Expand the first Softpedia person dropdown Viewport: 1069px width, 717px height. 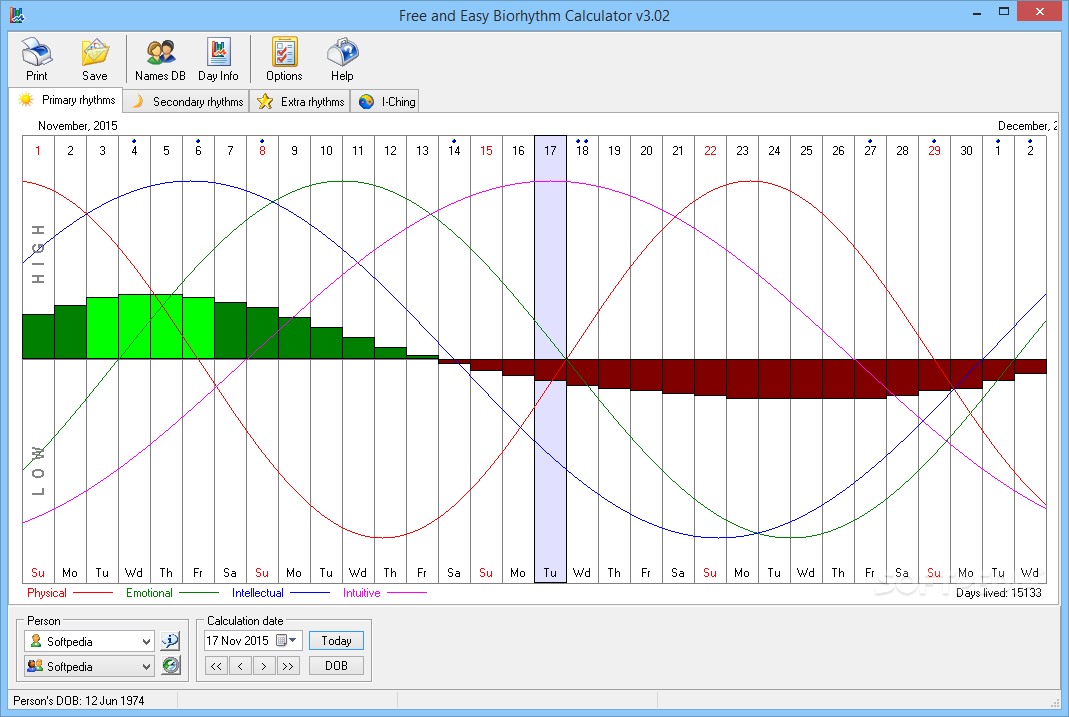pos(146,641)
